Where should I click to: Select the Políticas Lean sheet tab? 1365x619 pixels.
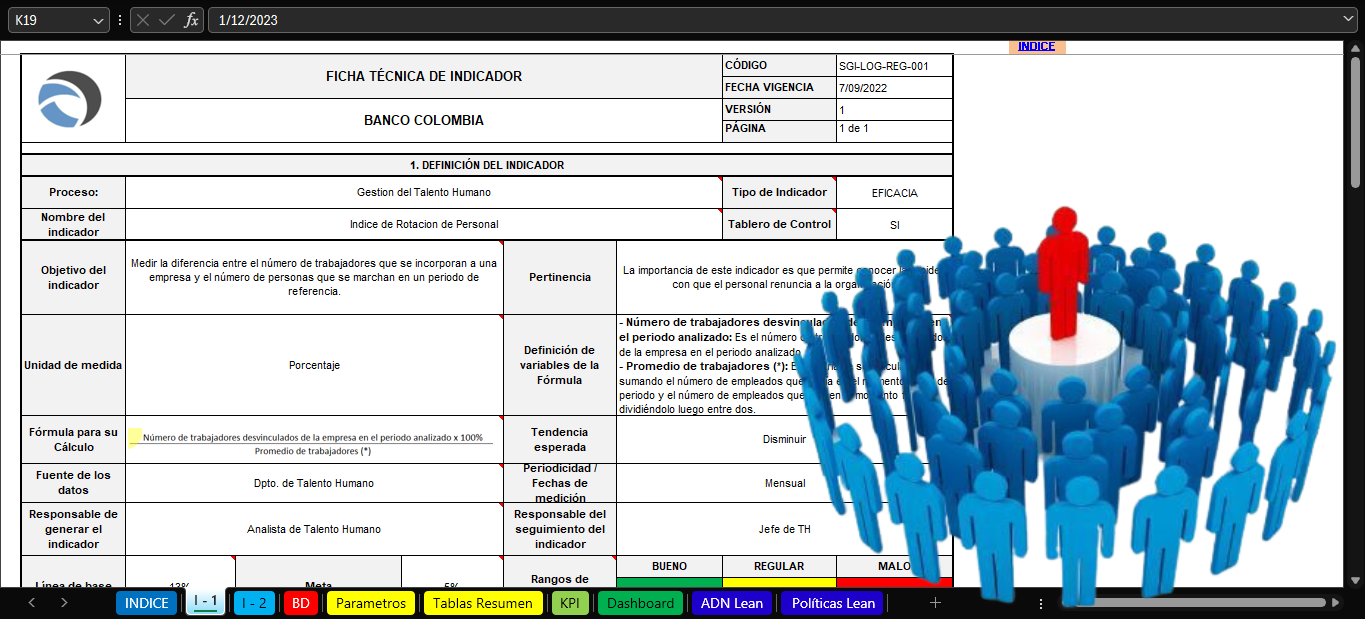point(833,603)
